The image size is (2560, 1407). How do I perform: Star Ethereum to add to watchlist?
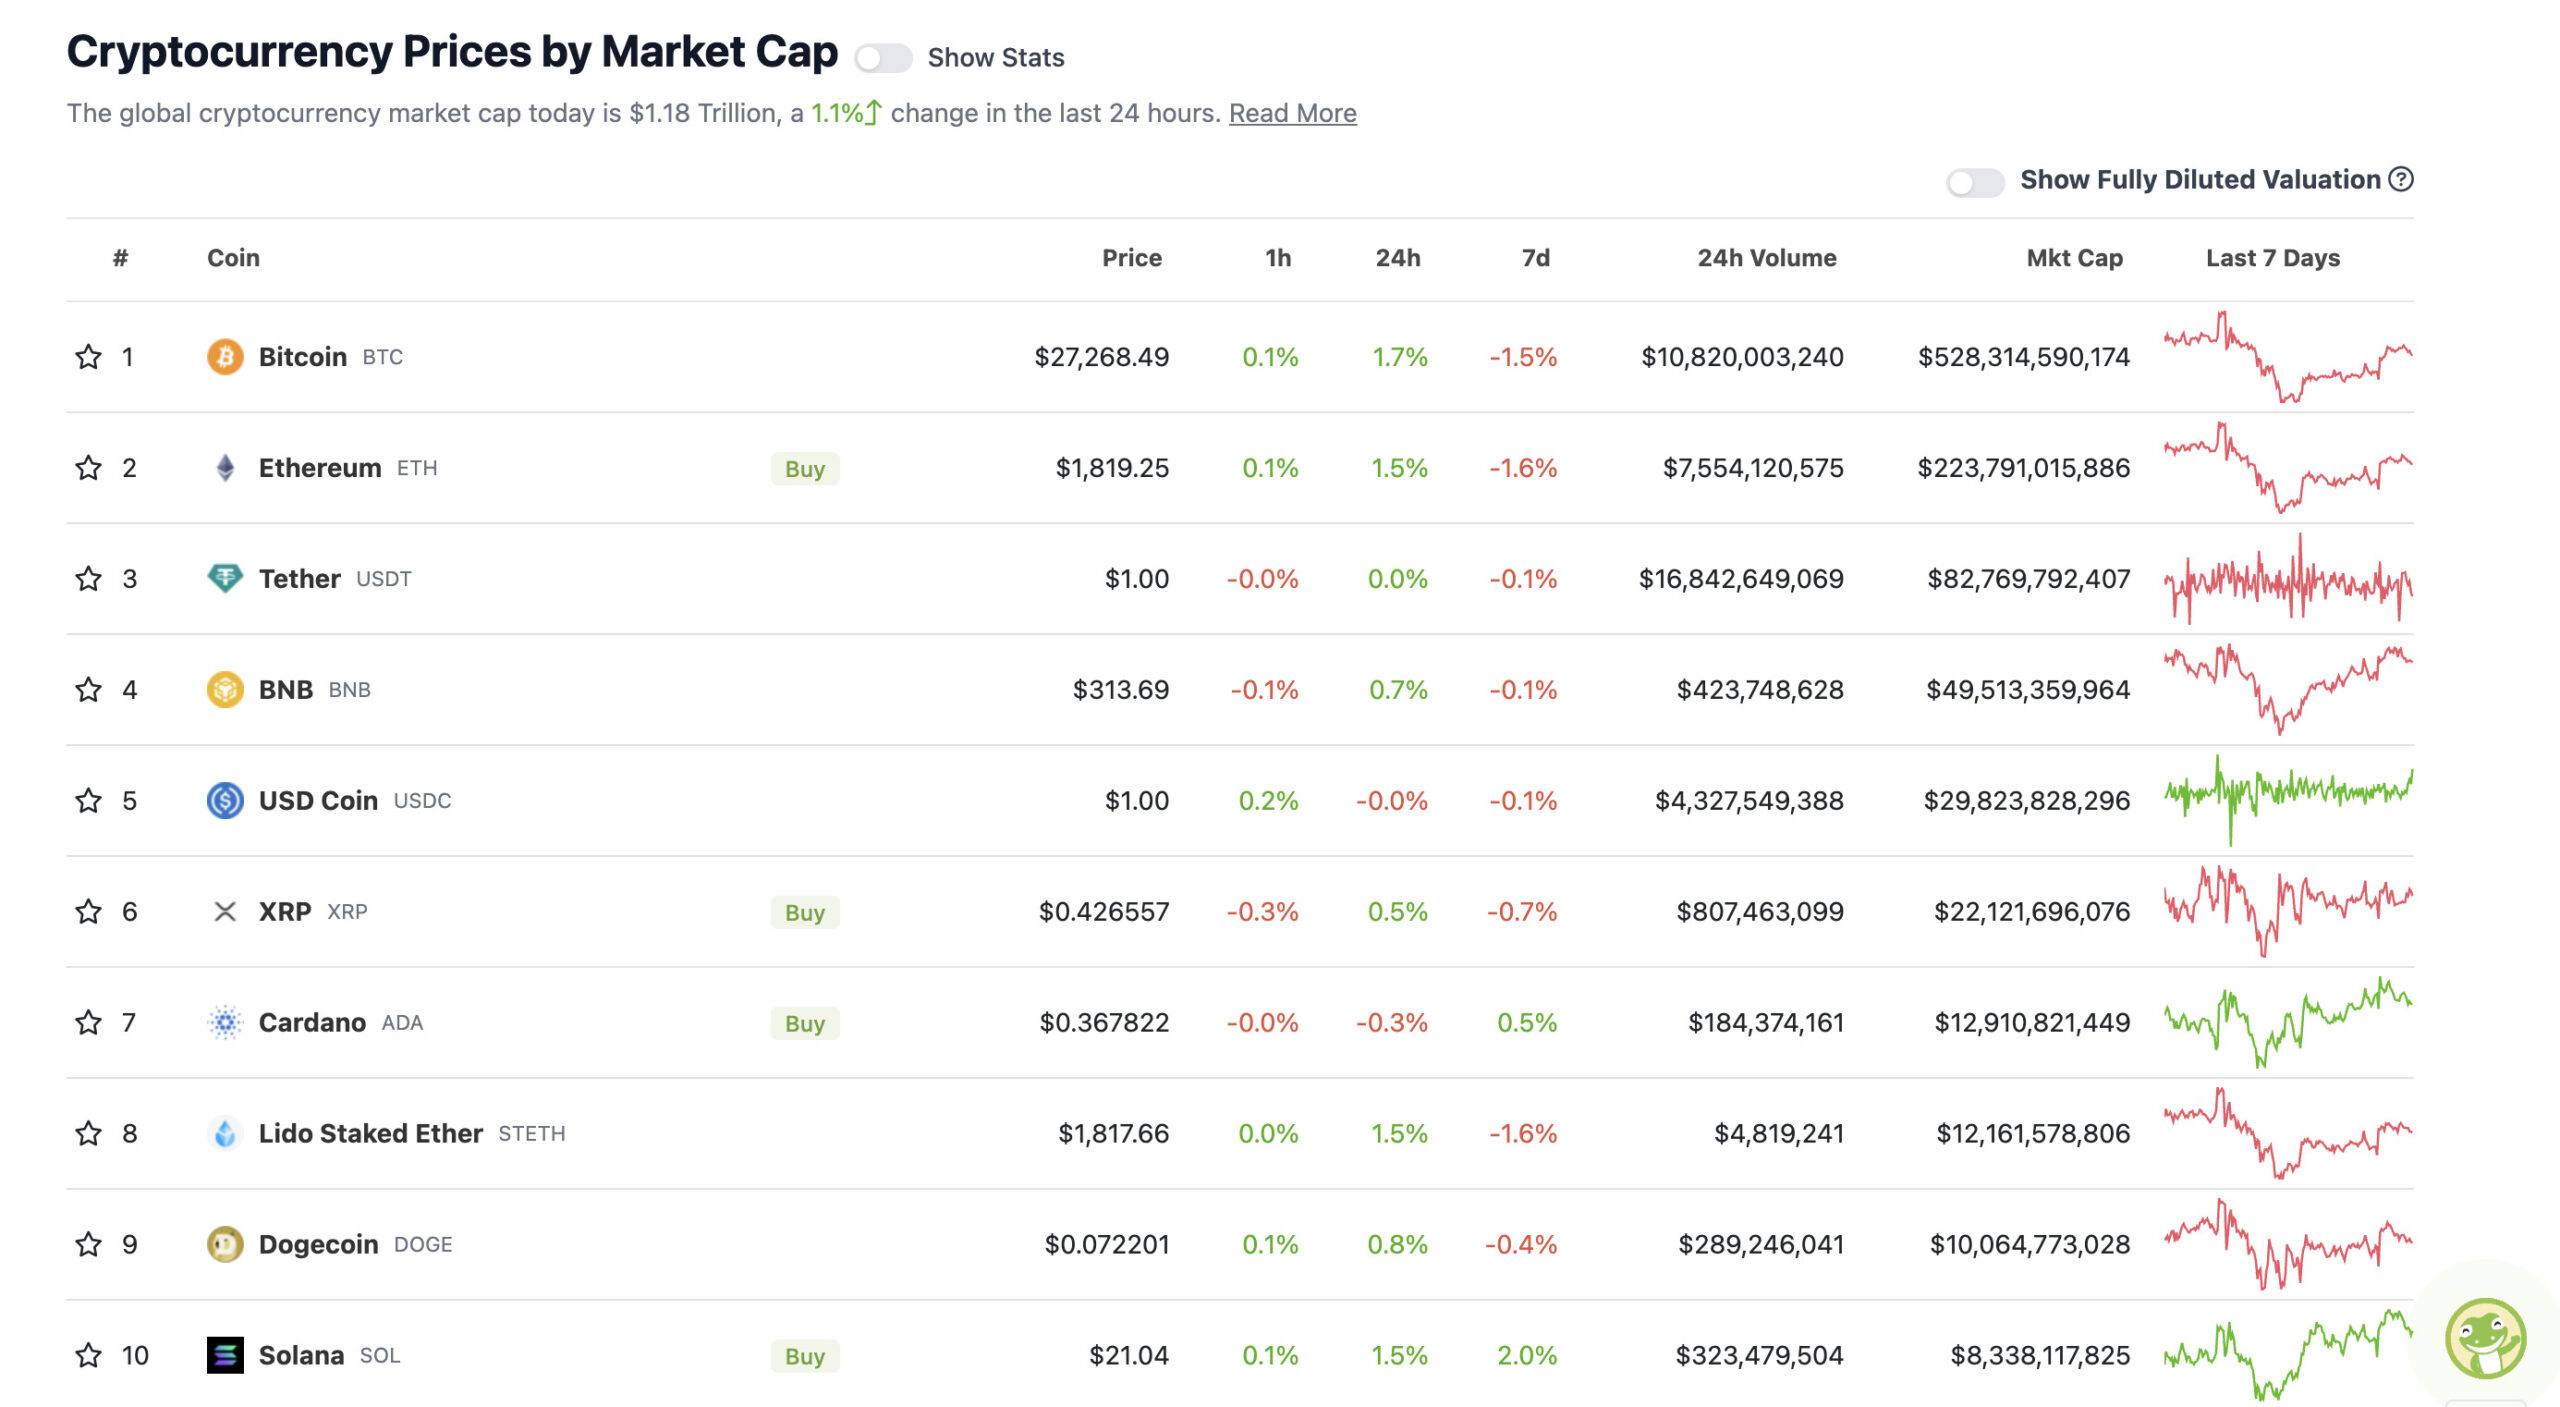[x=88, y=468]
